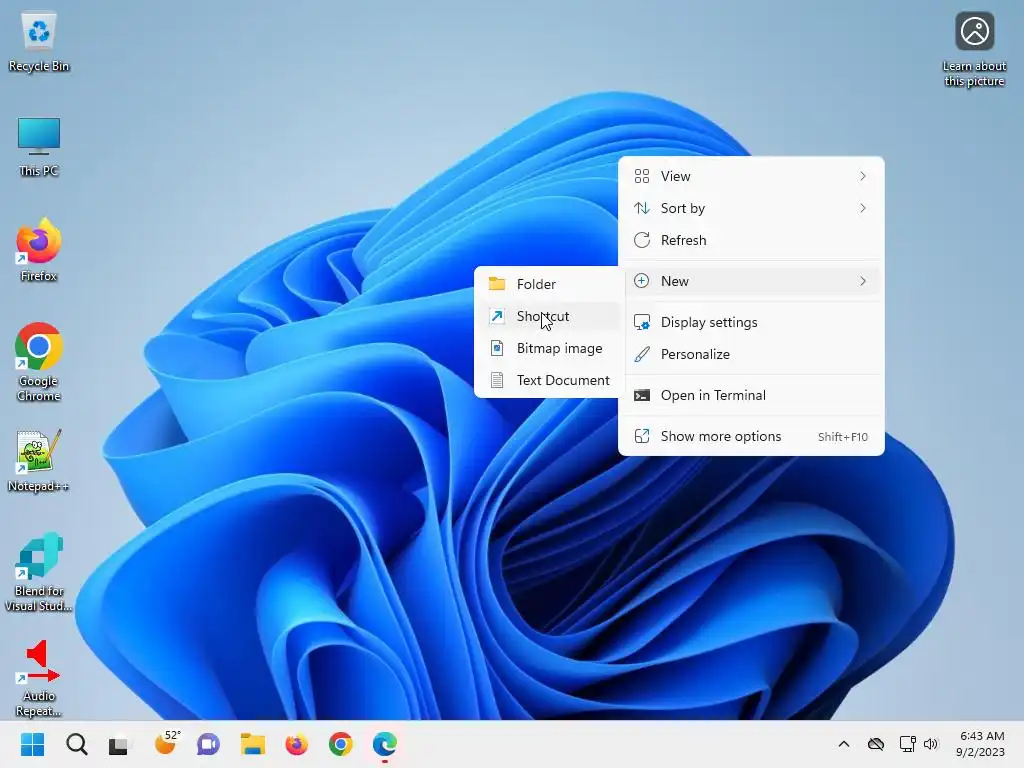
Task: Open the weather widget showing 52°
Action: click(x=166, y=744)
